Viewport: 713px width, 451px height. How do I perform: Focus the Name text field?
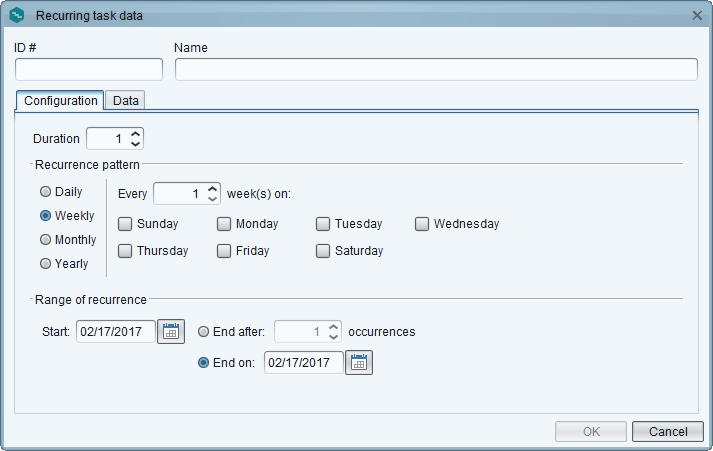(x=436, y=70)
